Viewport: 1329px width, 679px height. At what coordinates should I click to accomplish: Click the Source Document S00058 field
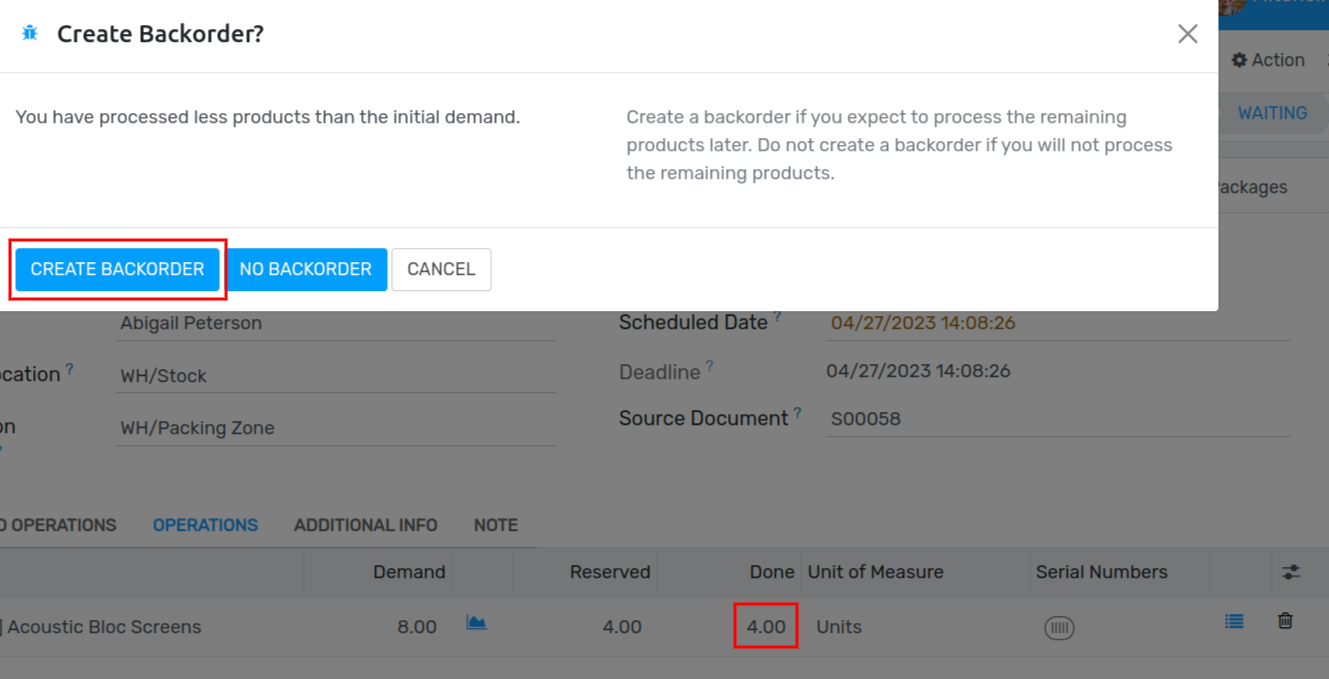click(1058, 419)
